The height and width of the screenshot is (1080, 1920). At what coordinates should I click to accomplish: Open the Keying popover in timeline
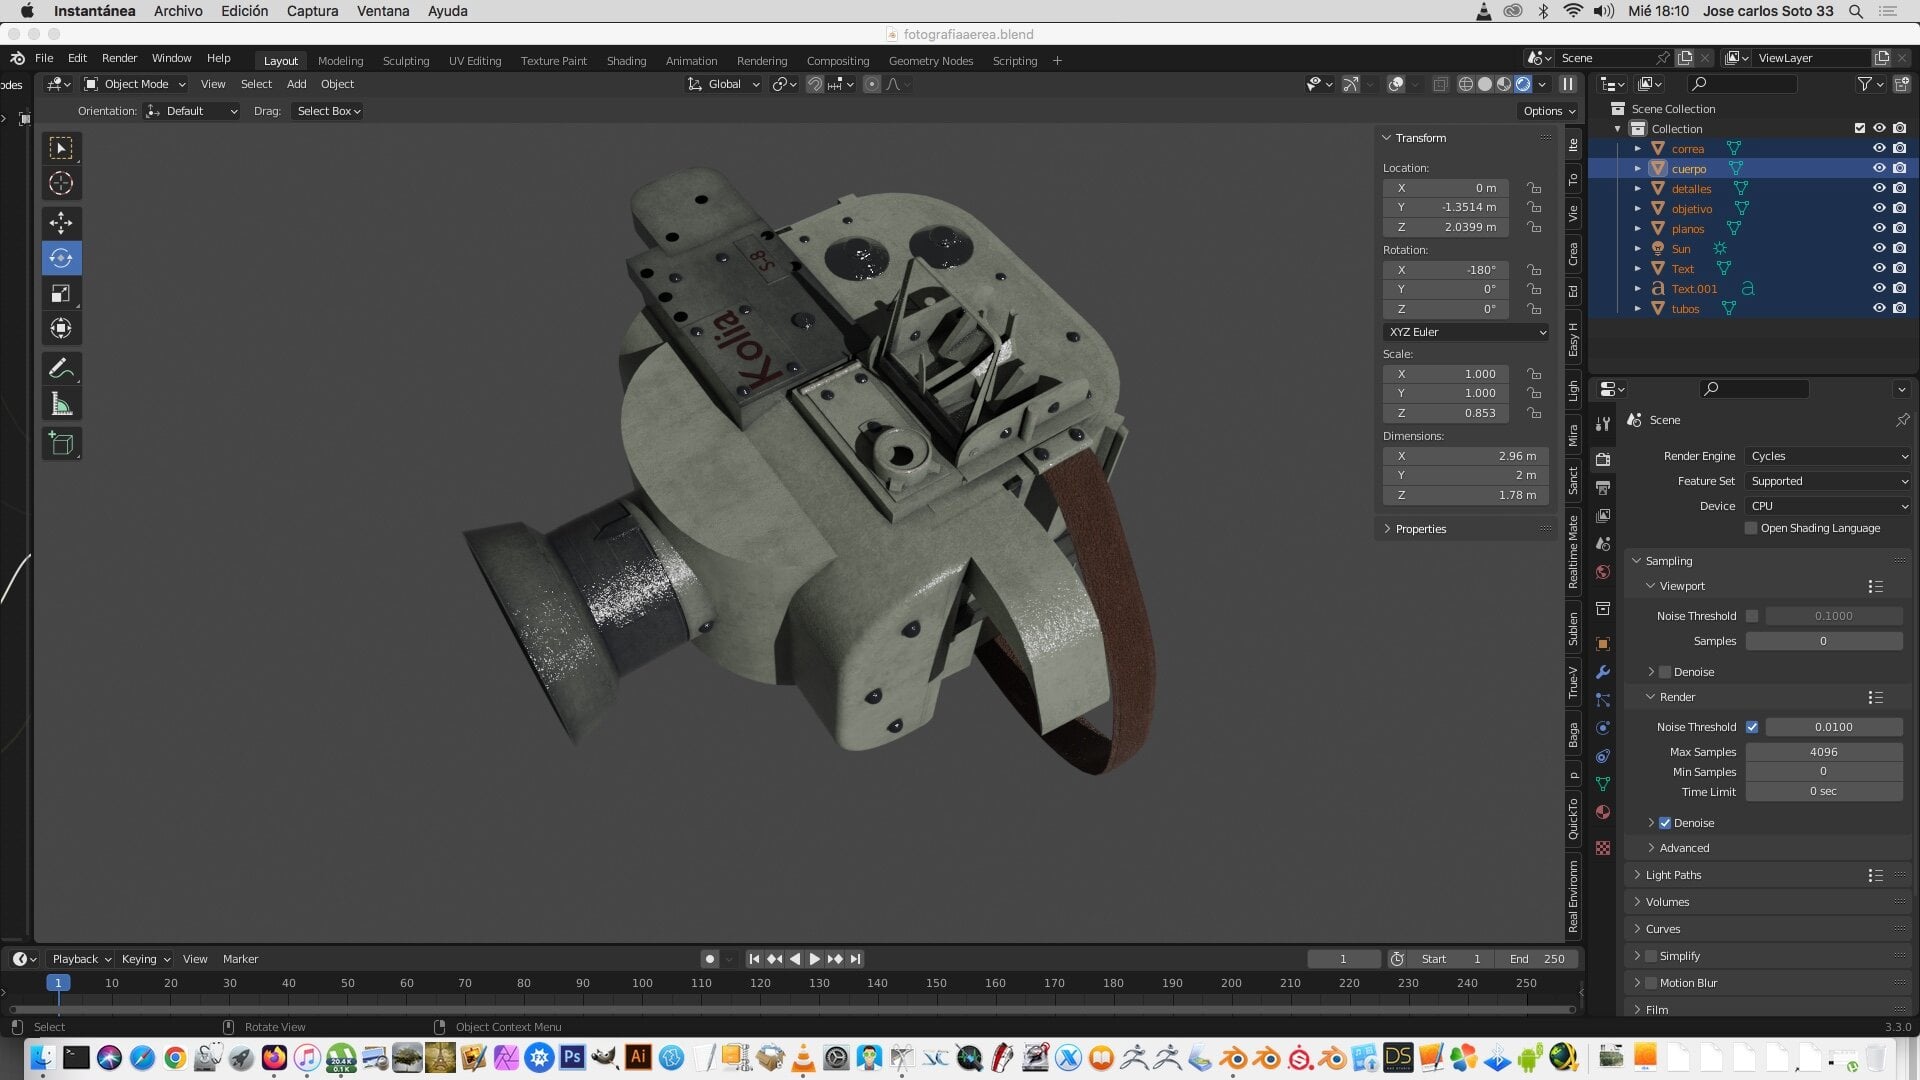(x=145, y=959)
